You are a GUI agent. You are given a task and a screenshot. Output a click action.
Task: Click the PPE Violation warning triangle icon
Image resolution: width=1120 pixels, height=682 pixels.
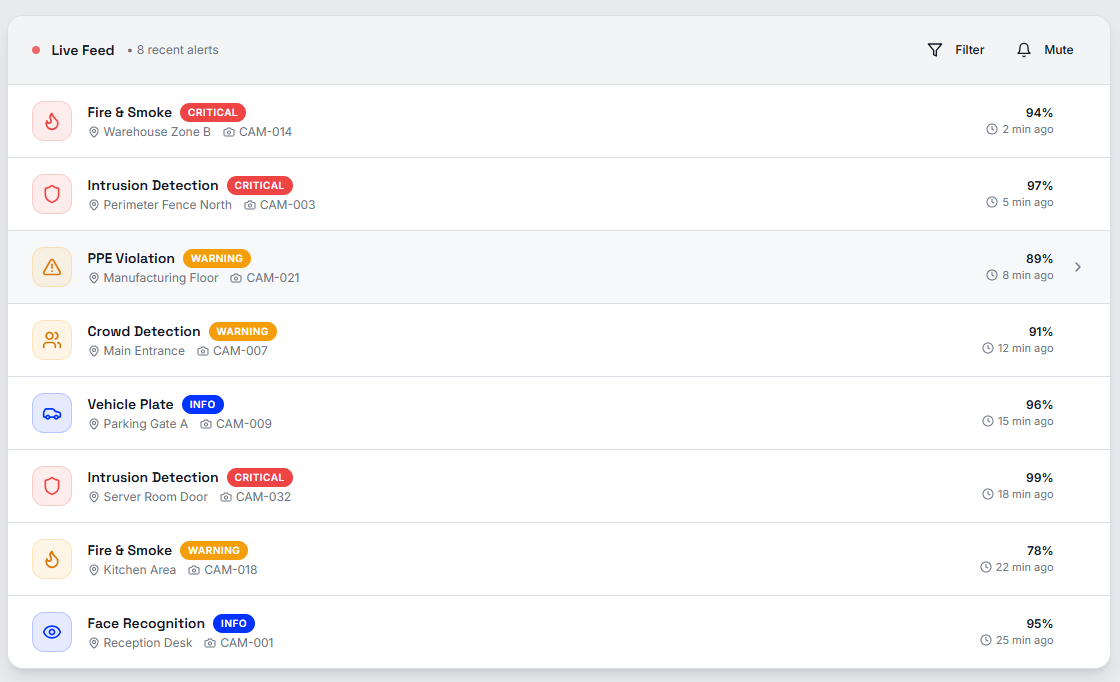(52, 267)
